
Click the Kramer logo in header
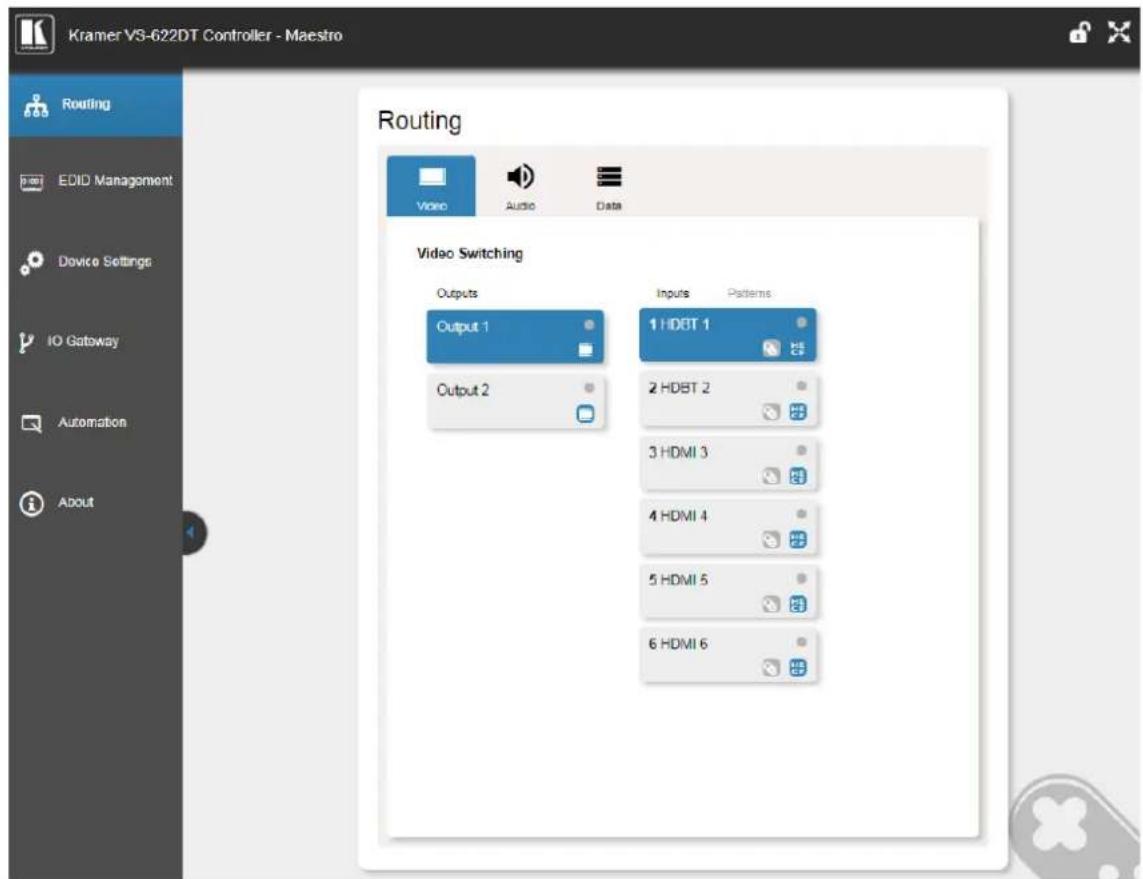click(34, 34)
